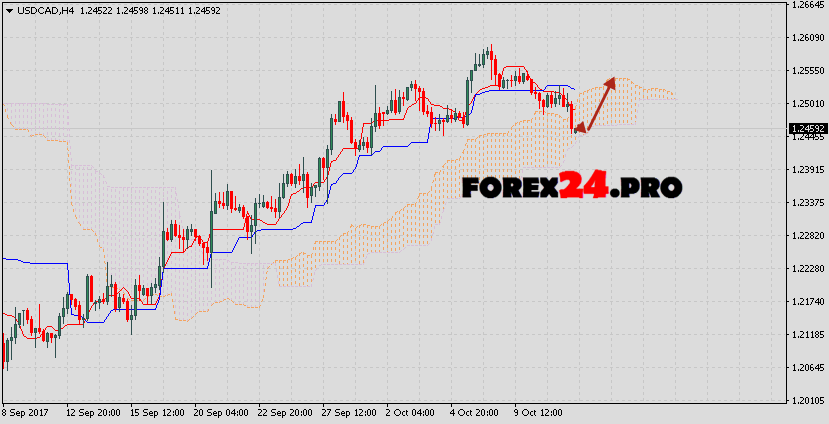Click the 1.20105 price at axis bottom
The image size is (829, 424).
(806, 401)
